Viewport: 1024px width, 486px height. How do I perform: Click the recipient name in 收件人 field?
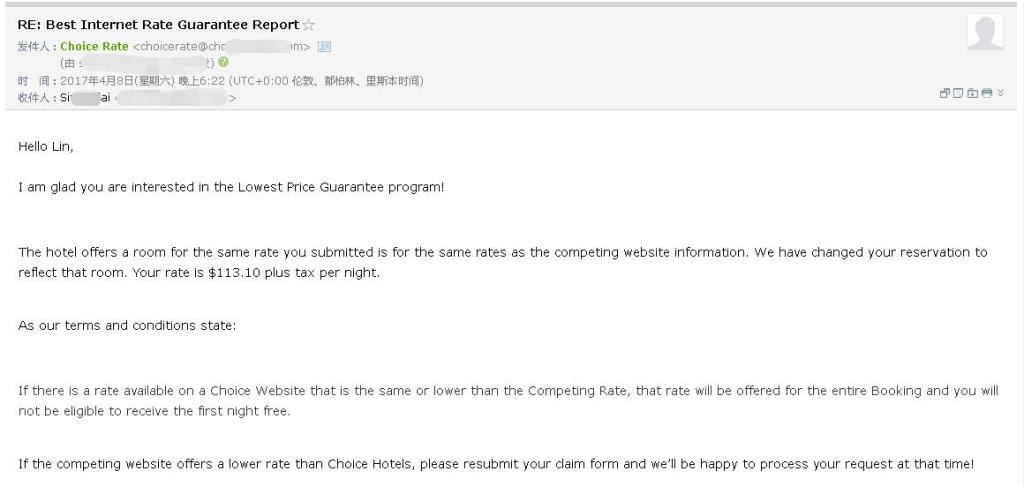tap(86, 98)
